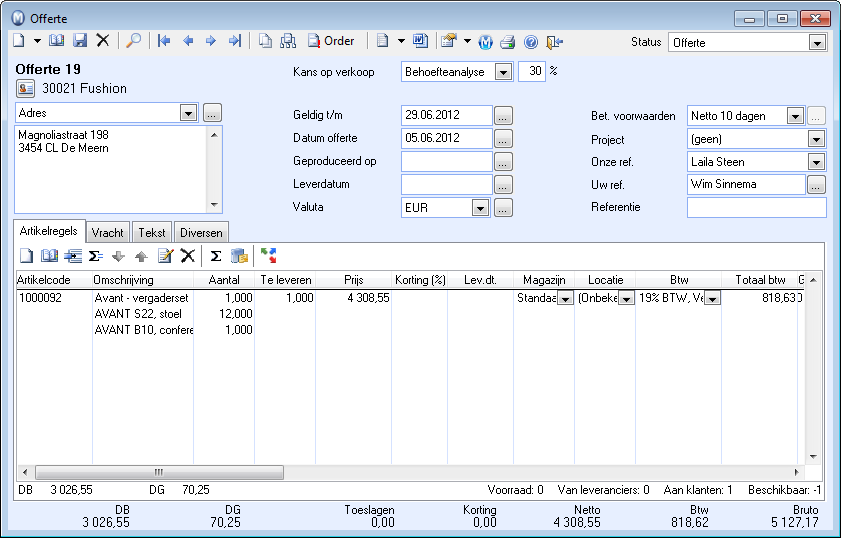Image resolution: width=841 pixels, height=538 pixels.
Task: Open the Valuta EUR dropdown
Action: click(481, 208)
